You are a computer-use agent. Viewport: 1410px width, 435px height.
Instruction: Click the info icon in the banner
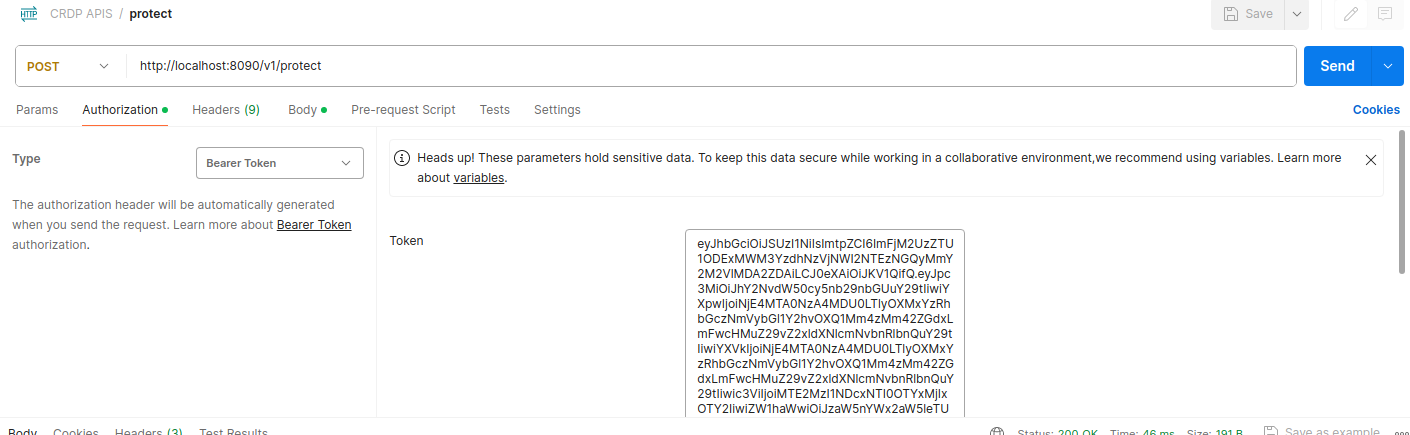pyautogui.click(x=402, y=158)
